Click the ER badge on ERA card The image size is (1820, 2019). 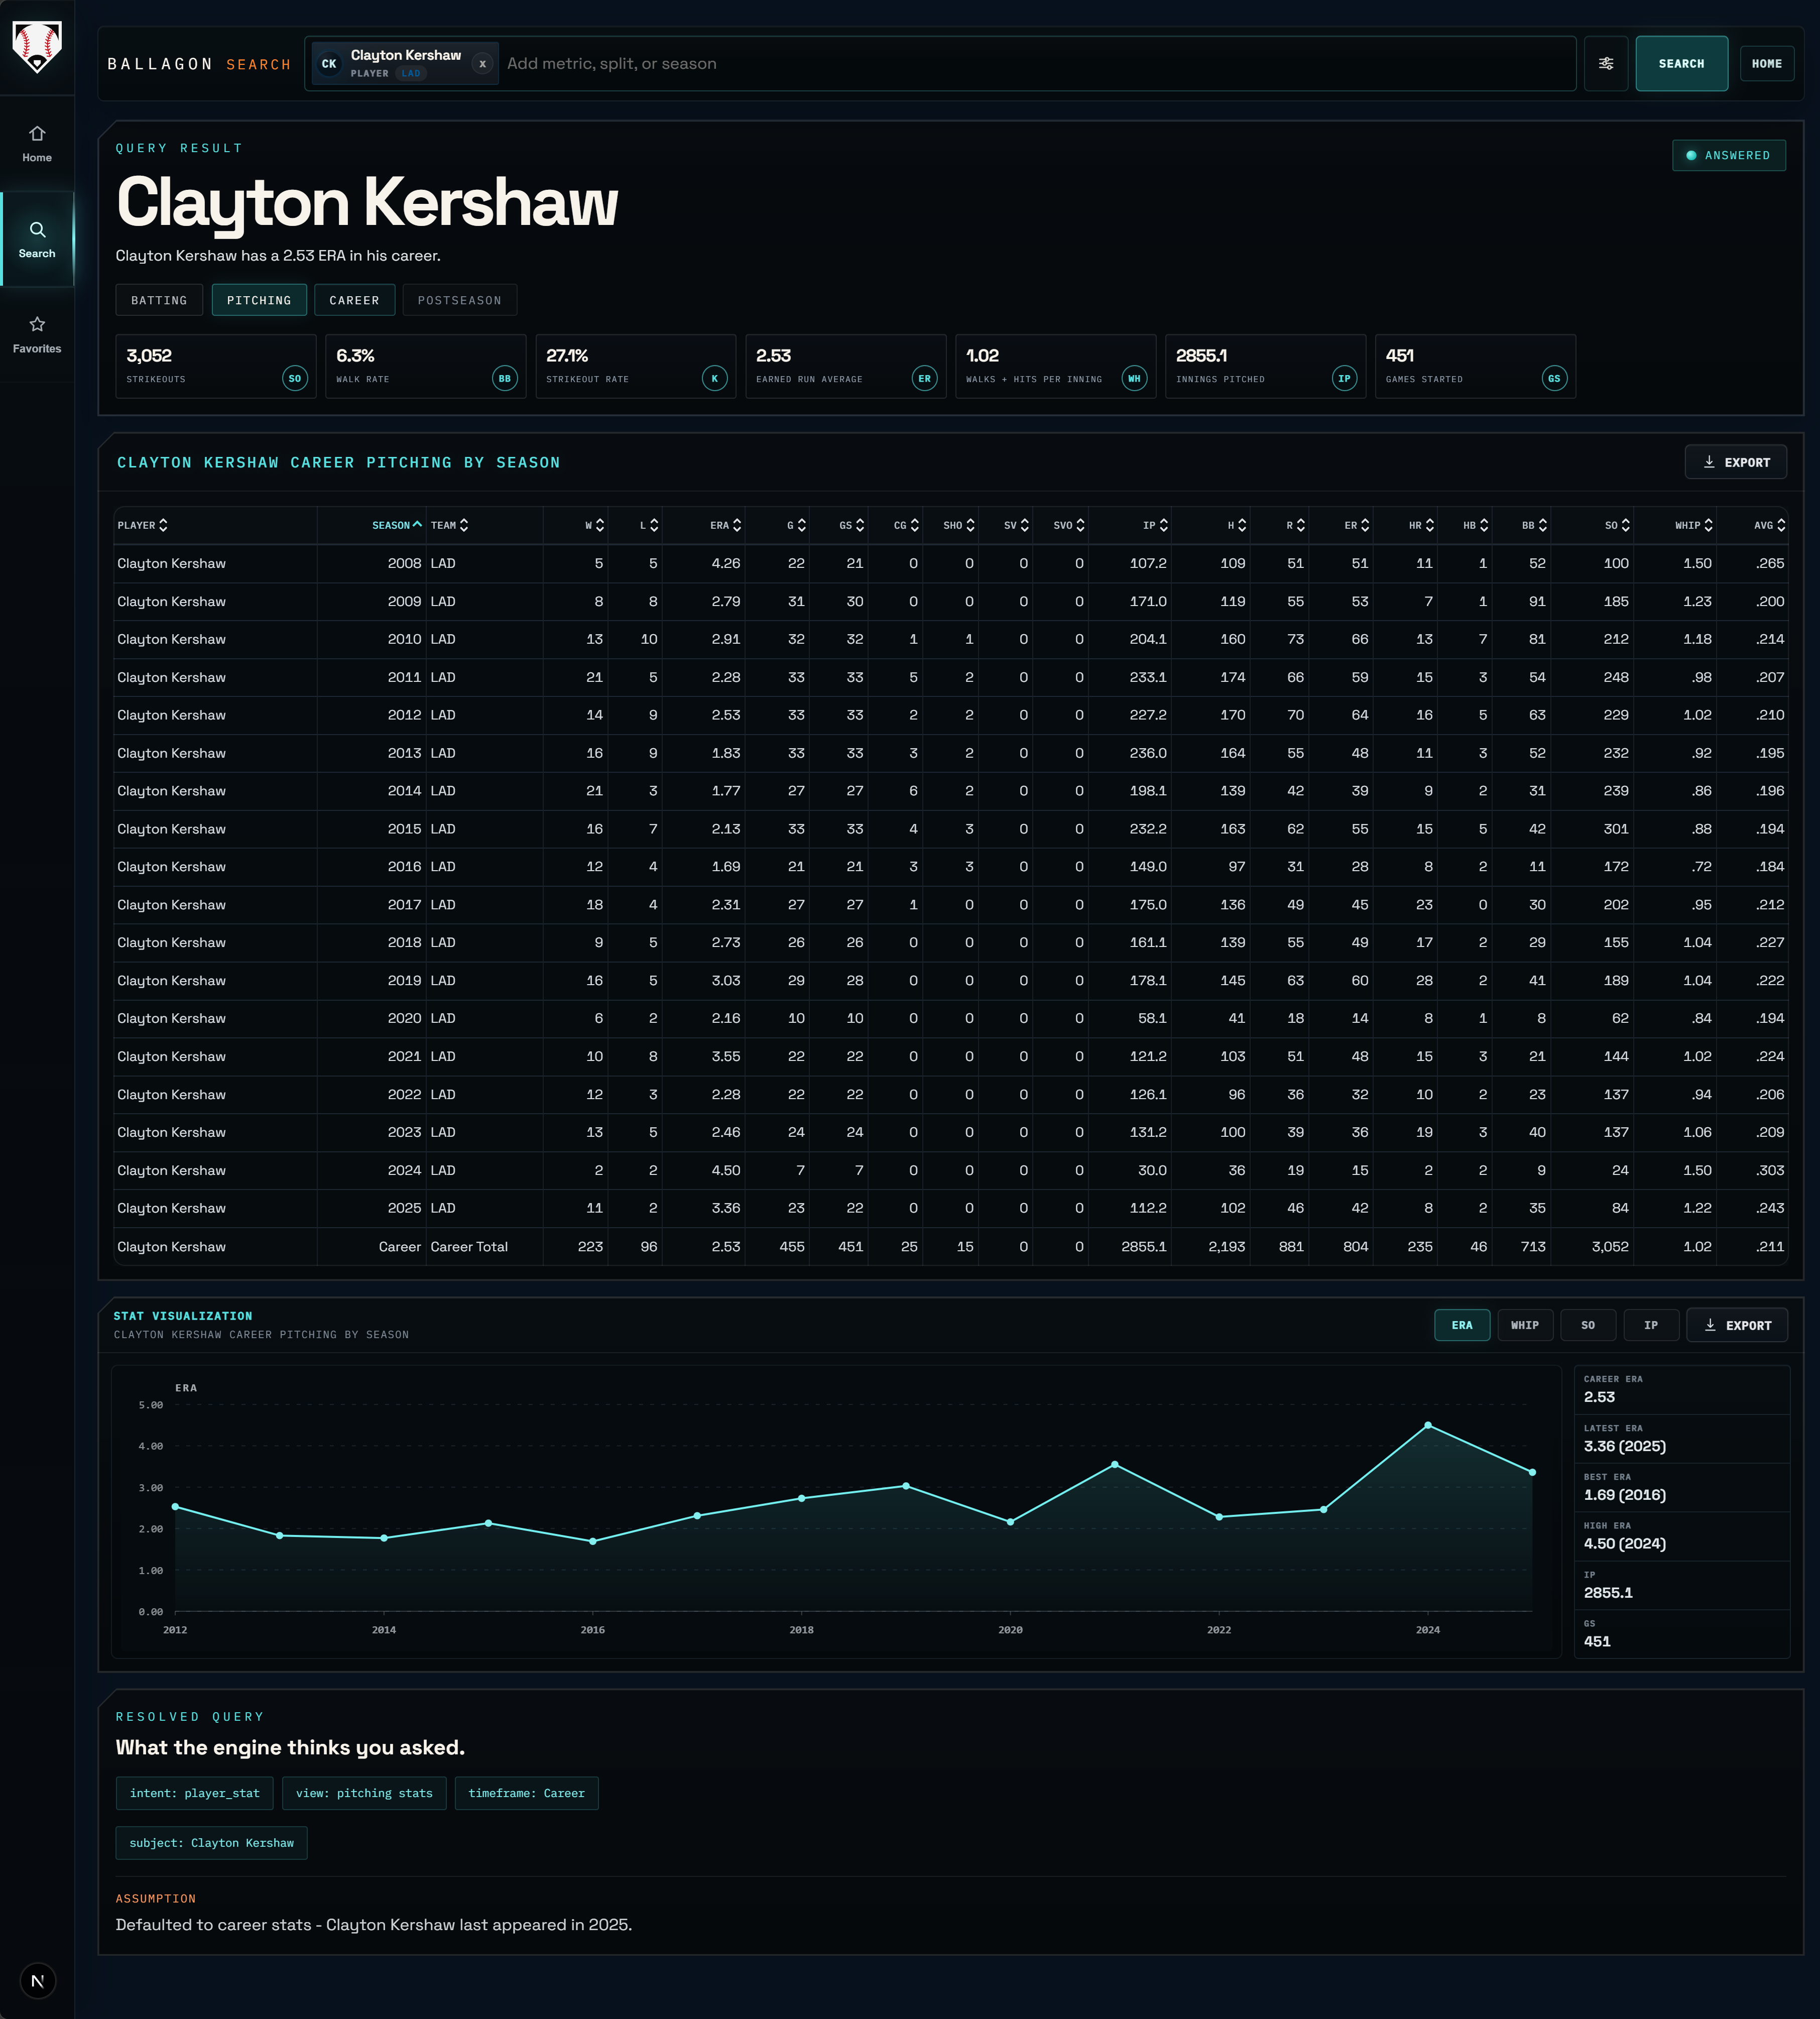point(924,379)
